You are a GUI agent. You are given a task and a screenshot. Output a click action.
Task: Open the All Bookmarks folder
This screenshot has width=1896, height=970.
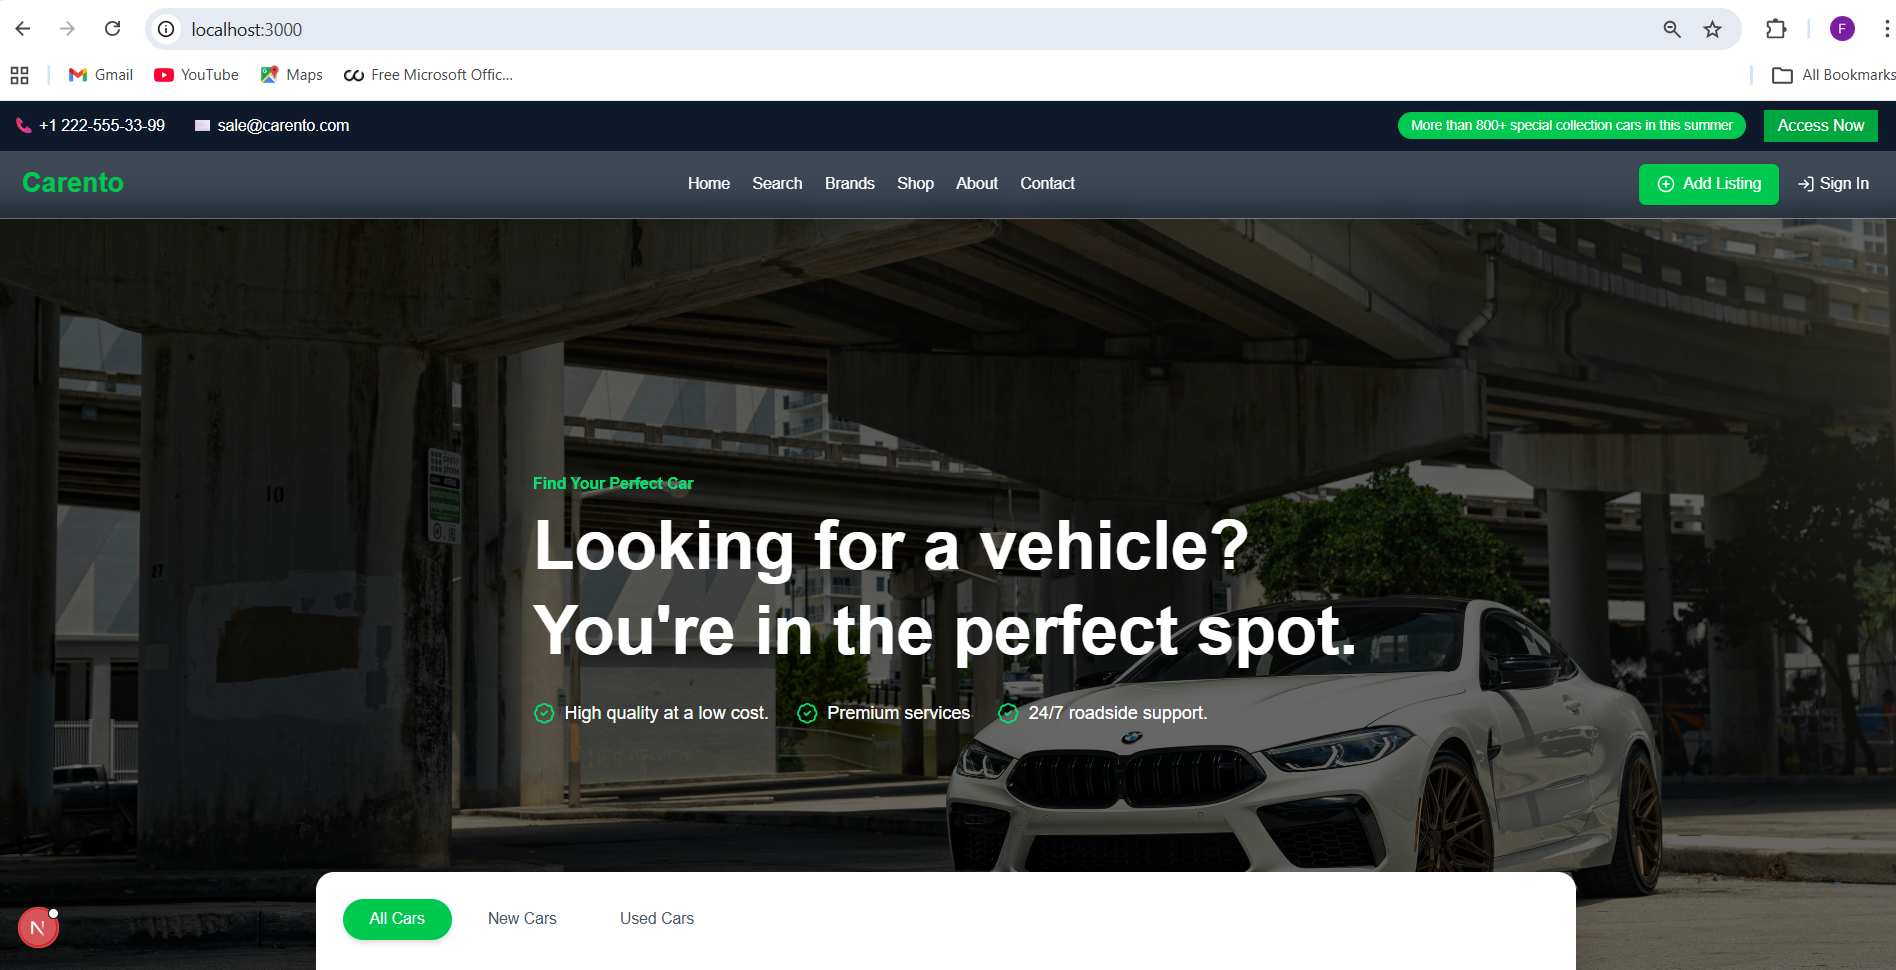[x=1833, y=75]
